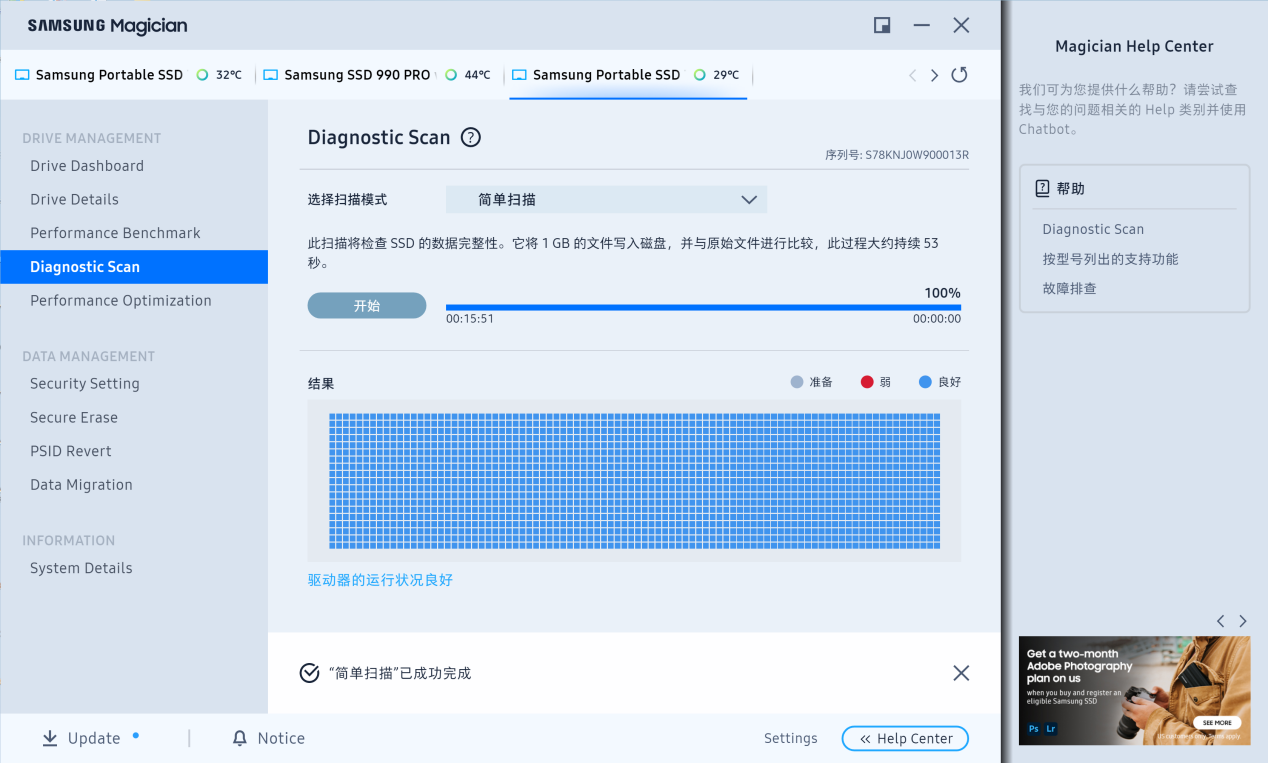Collapse the Help Center panel button

point(905,738)
